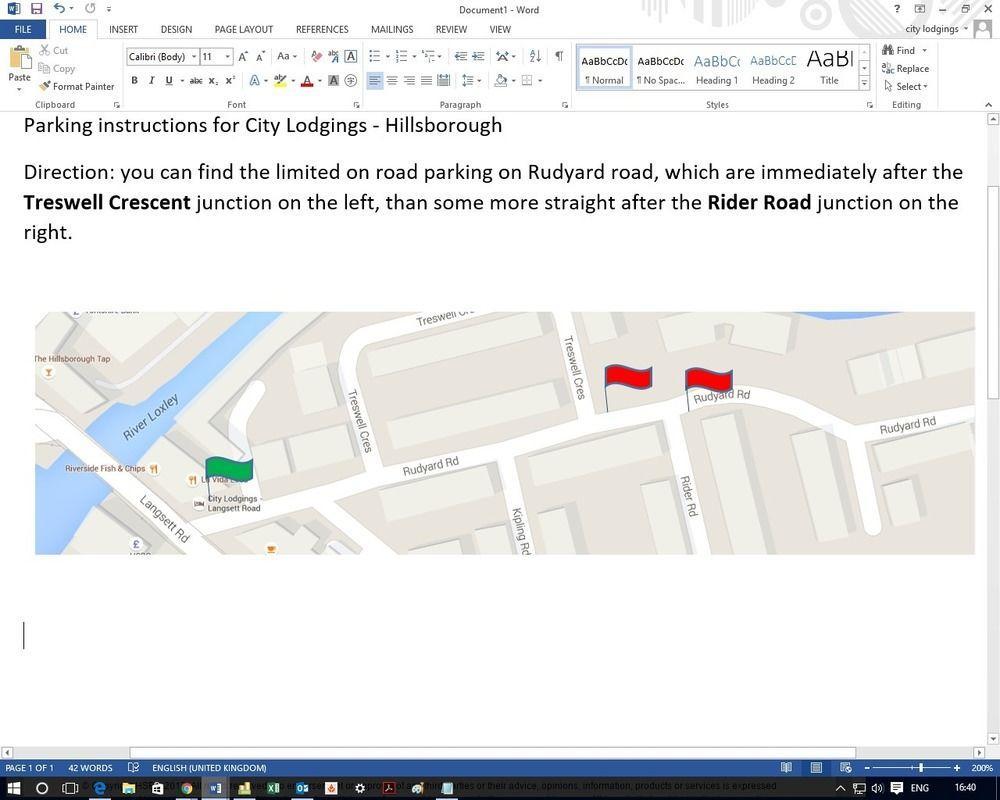Apply superscript formatting
Image resolution: width=1000 pixels, height=800 pixels.
pyautogui.click(x=230, y=80)
